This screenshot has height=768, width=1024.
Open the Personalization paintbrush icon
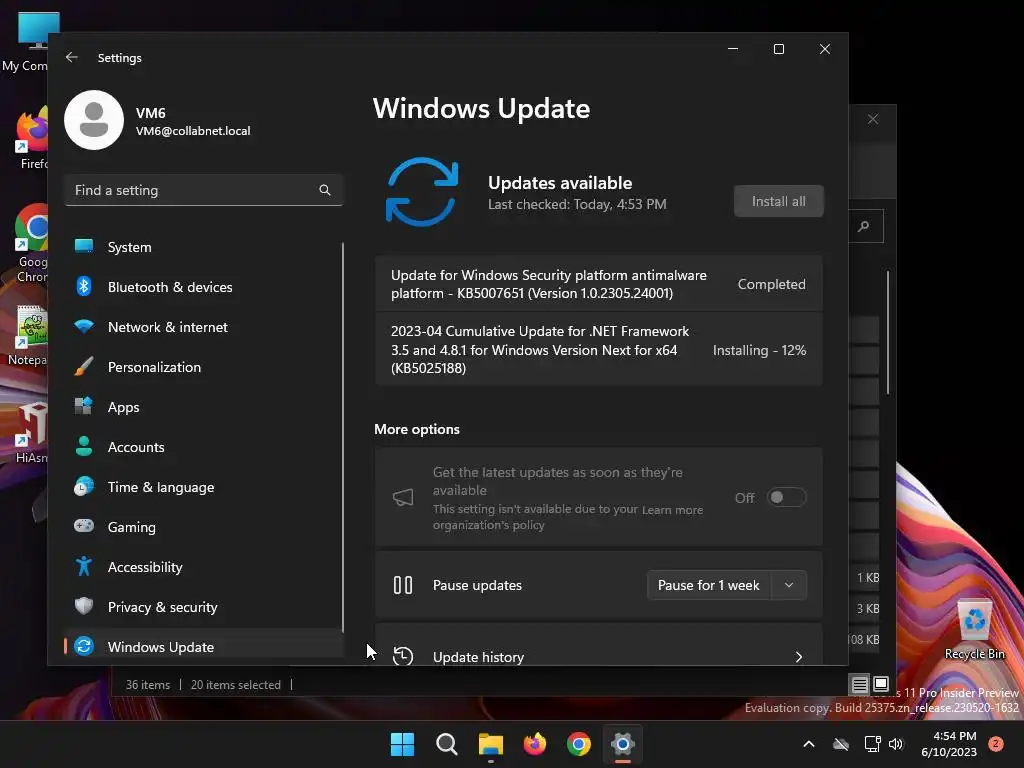[84, 366]
